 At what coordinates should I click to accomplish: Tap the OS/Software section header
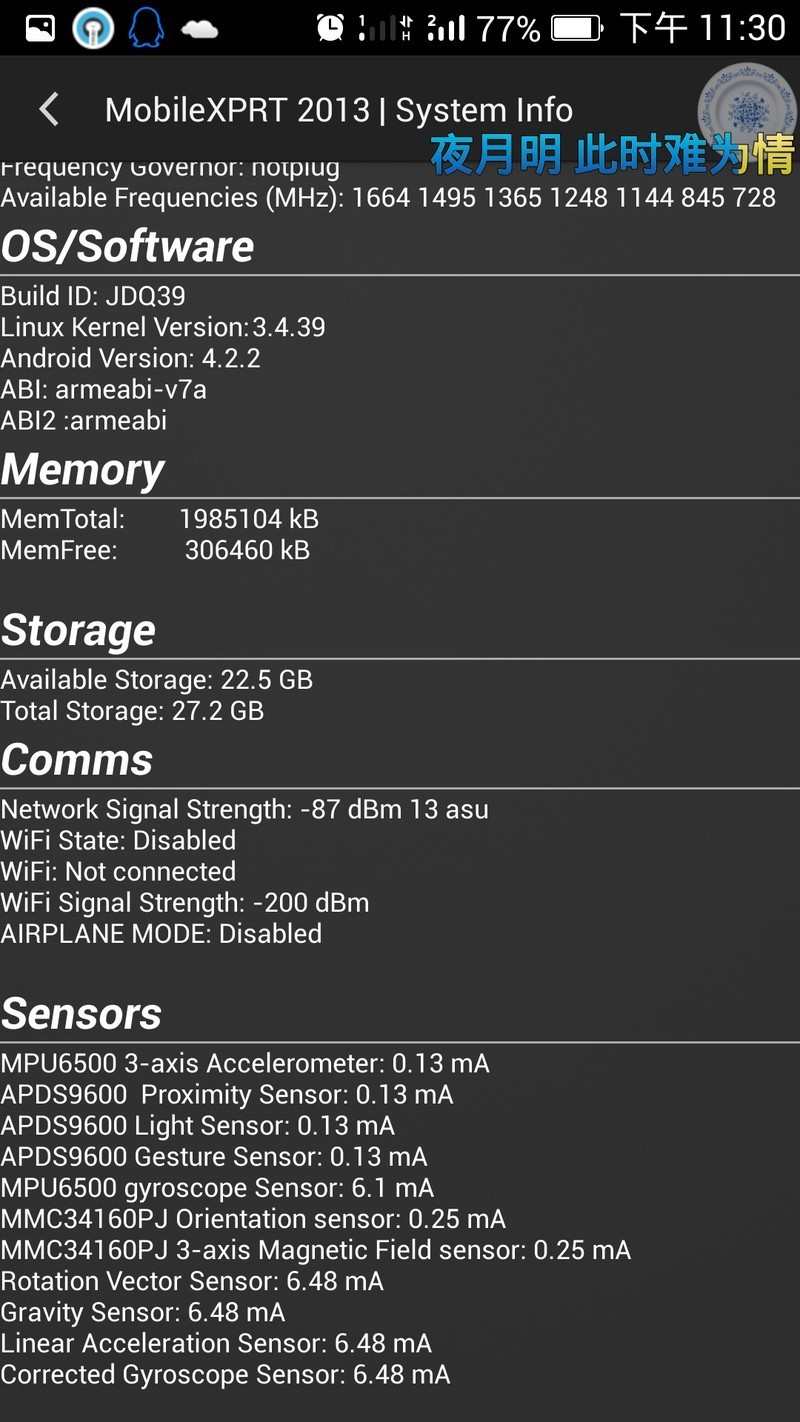pos(126,246)
